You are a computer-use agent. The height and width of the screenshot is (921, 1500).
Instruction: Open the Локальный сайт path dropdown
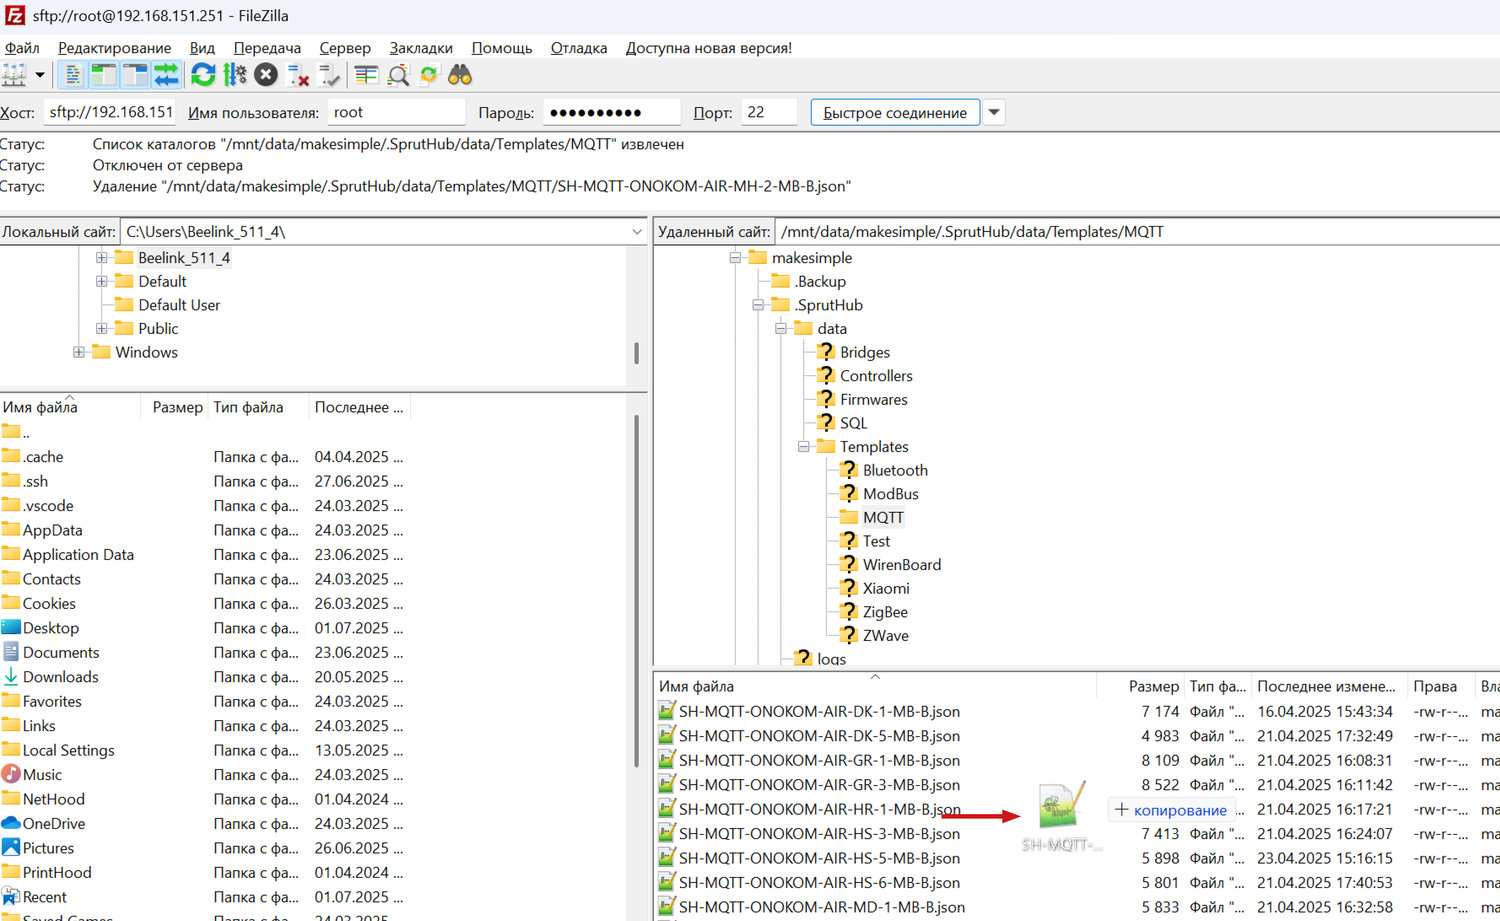tap(637, 231)
